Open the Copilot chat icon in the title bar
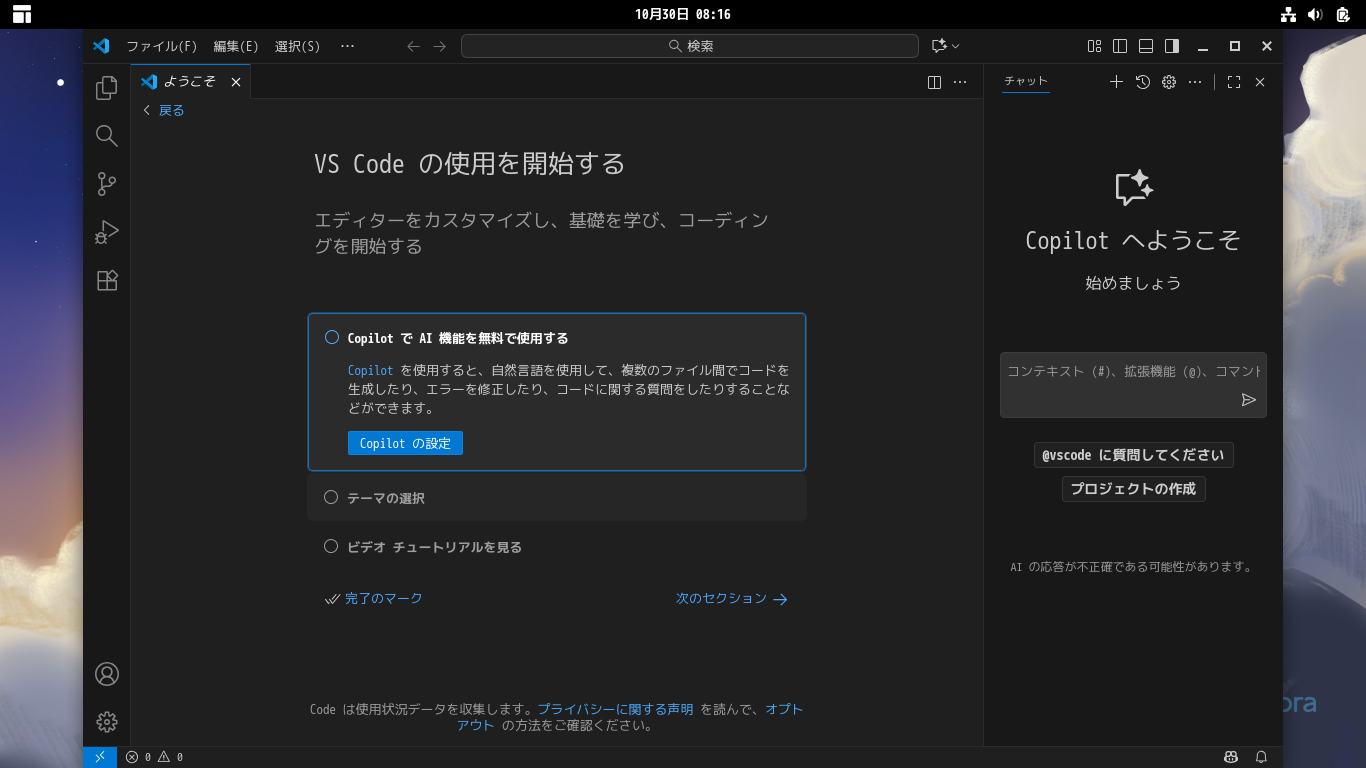The height and width of the screenshot is (768, 1366). pyautogui.click(x=938, y=46)
